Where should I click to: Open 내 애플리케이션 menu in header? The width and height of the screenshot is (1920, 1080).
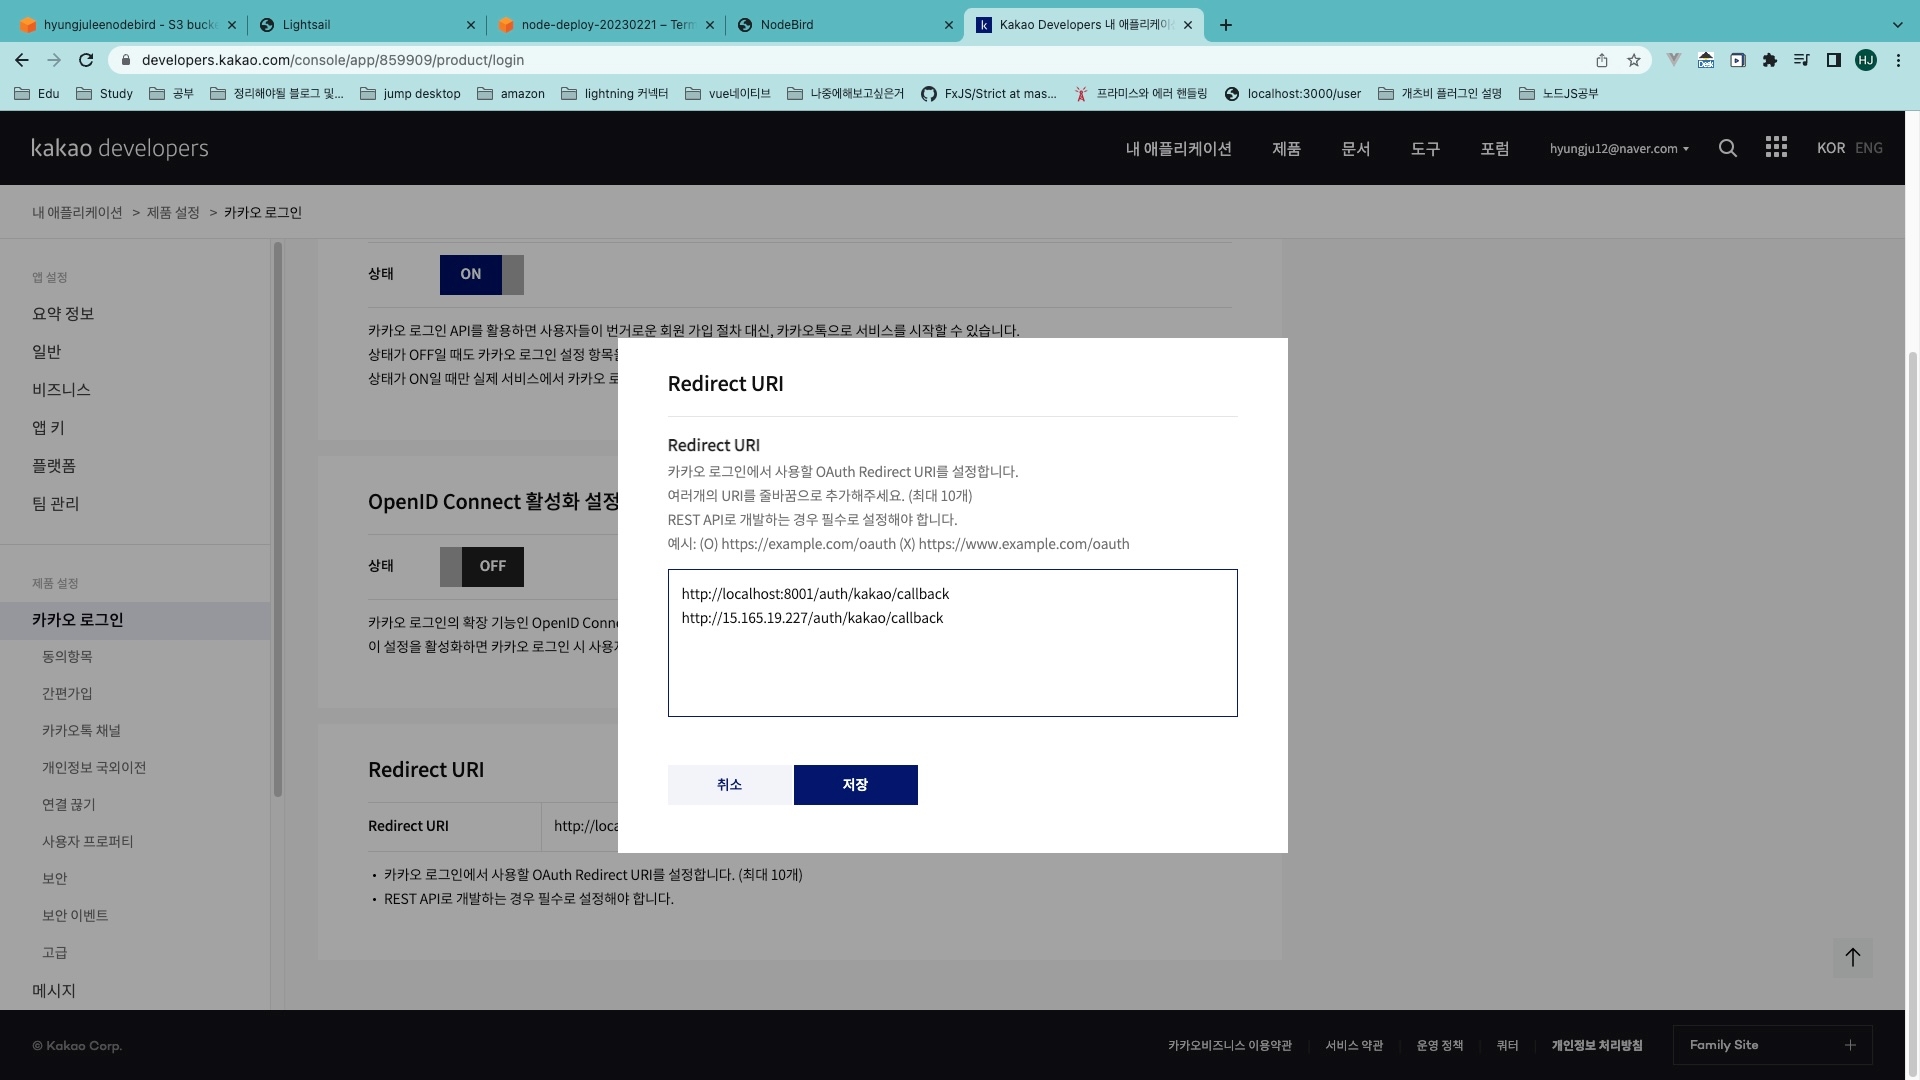tap(1178, 148)
